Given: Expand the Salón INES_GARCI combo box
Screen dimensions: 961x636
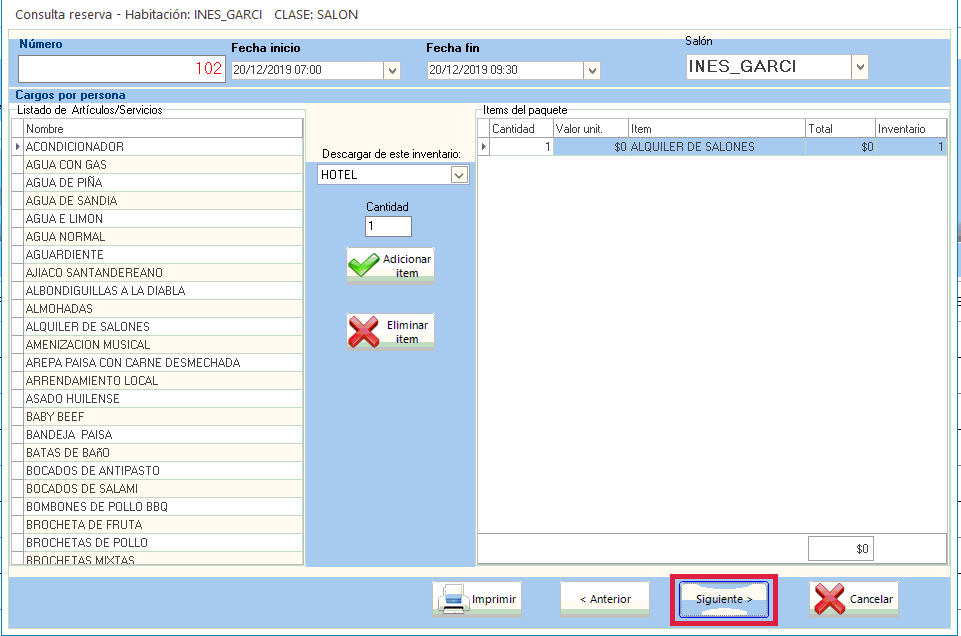Looking at the screenshot, I should coord(859,67).
